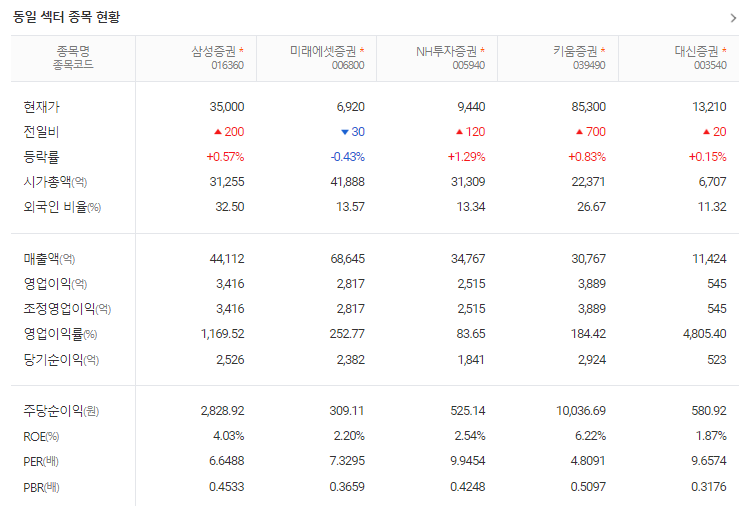The height and width of the screenshot is (506, 739).
Task: Click PBR value 0.3176
Action: pyautogui.click(x=709, y=487)
